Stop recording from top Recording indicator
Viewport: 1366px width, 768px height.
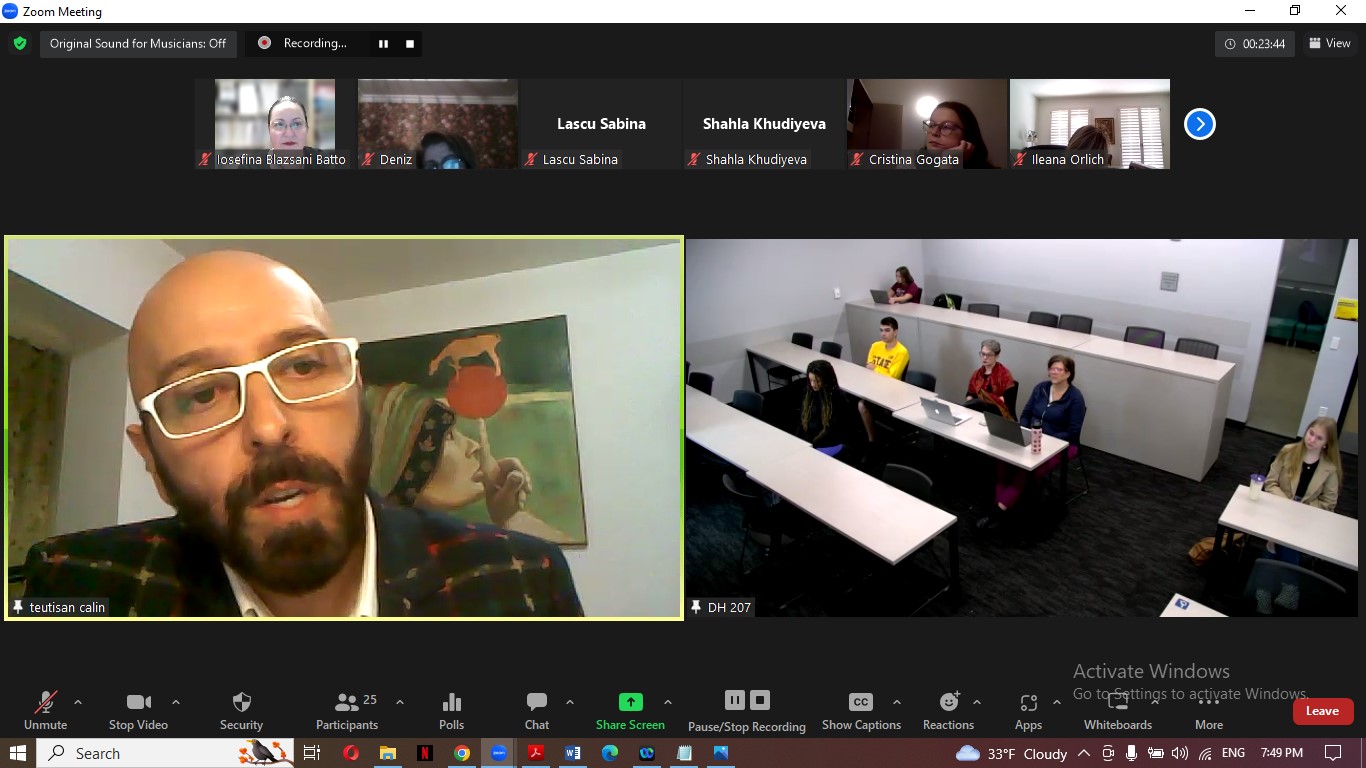[x=409, y=44]
